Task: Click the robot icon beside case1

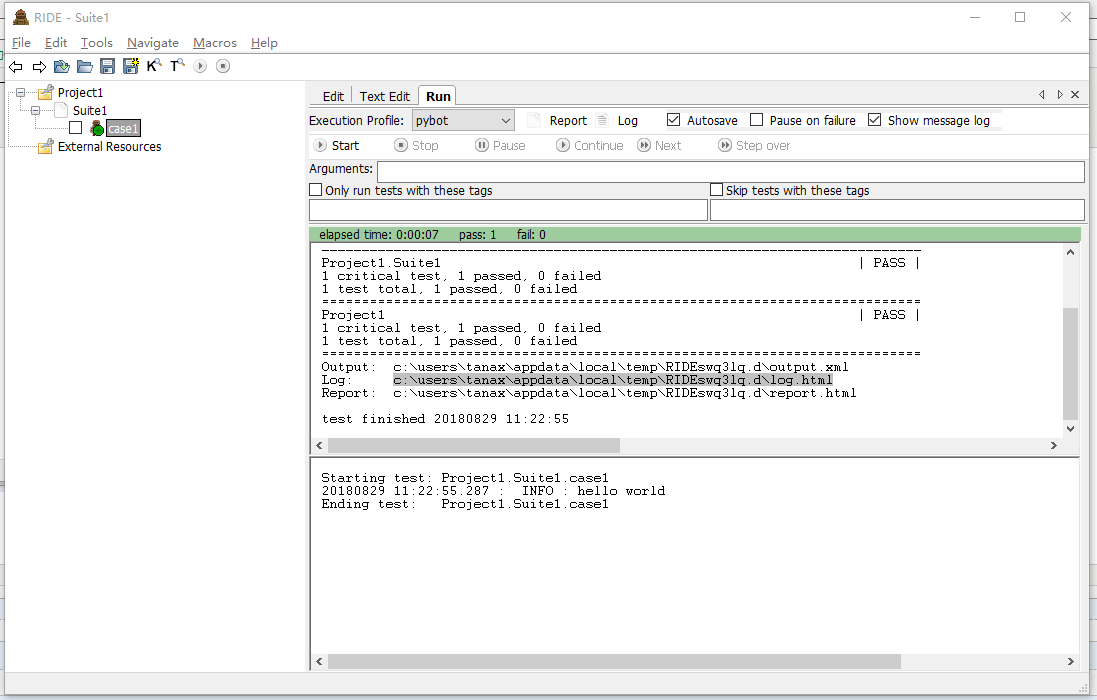Action: (97, 128)
